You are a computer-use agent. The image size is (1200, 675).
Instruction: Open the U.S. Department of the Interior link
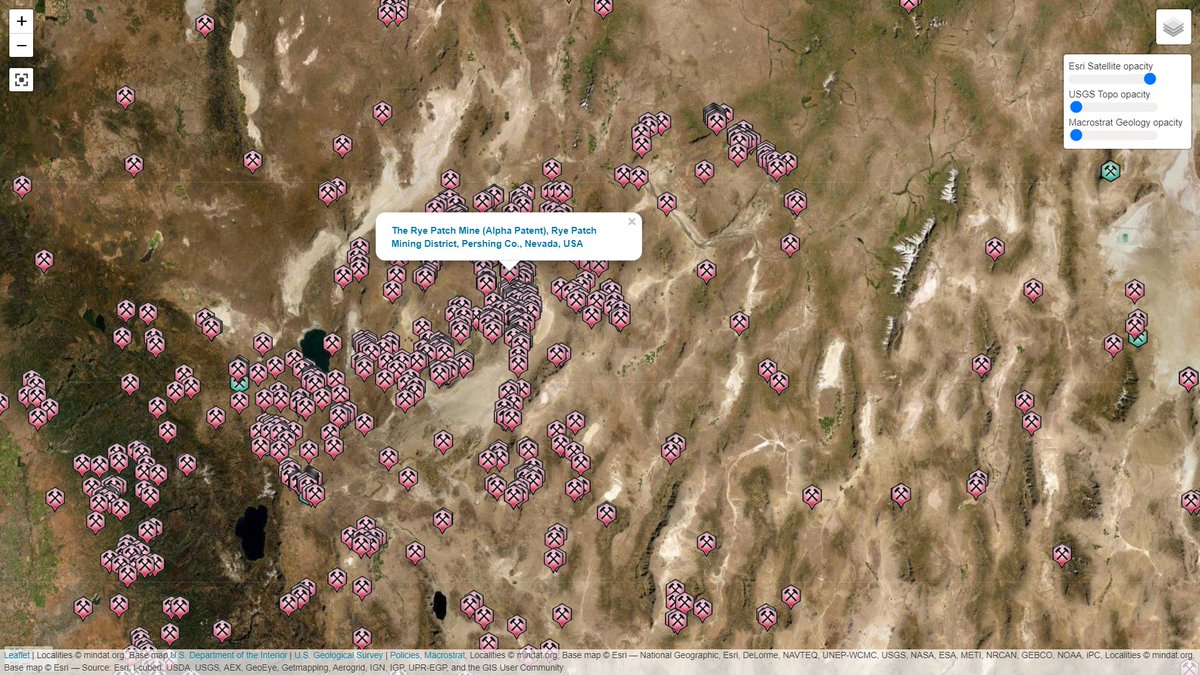click(230, 656)
